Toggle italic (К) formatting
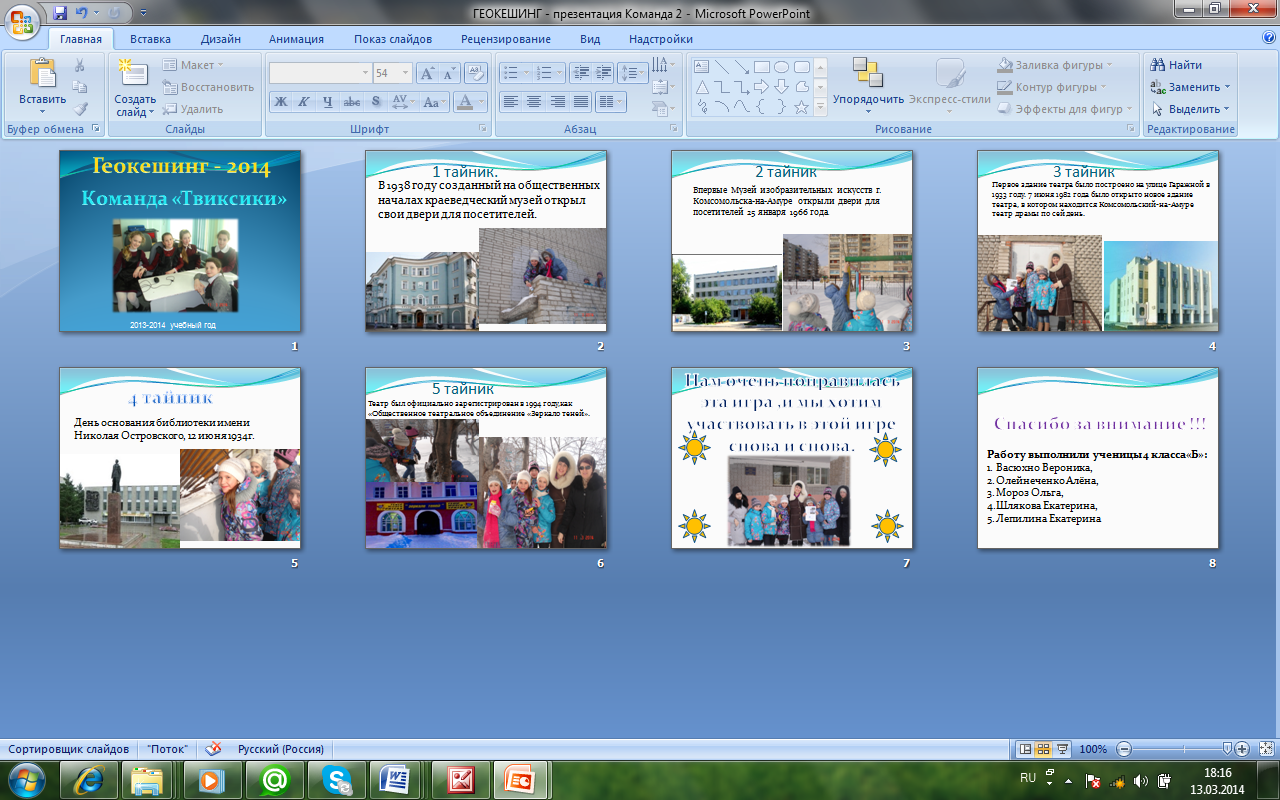This screenshot has width=1280, height=800. click(x=304, y=102)
